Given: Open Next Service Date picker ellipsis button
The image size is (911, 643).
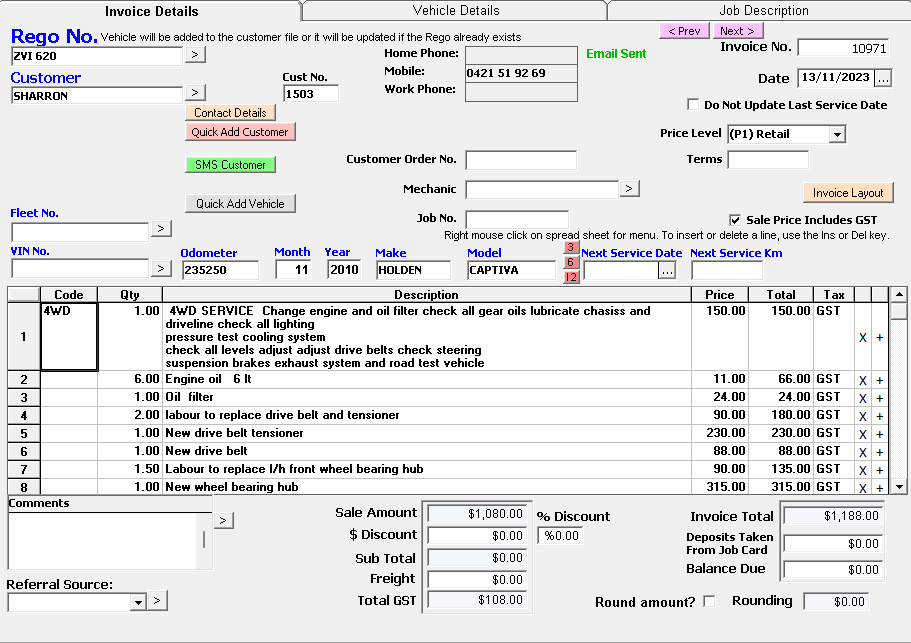Looking at the screenshot, I should [x=667, y=270].
